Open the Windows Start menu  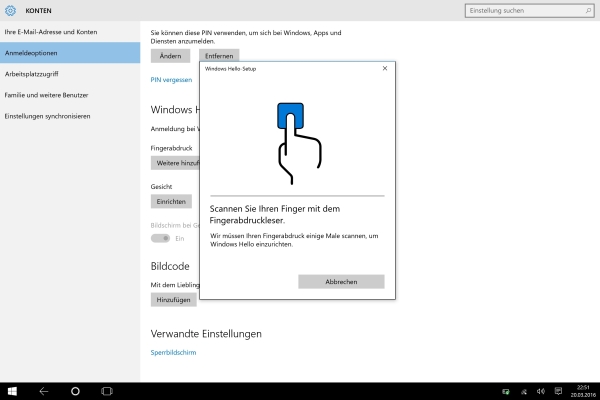tap(12, 391)
